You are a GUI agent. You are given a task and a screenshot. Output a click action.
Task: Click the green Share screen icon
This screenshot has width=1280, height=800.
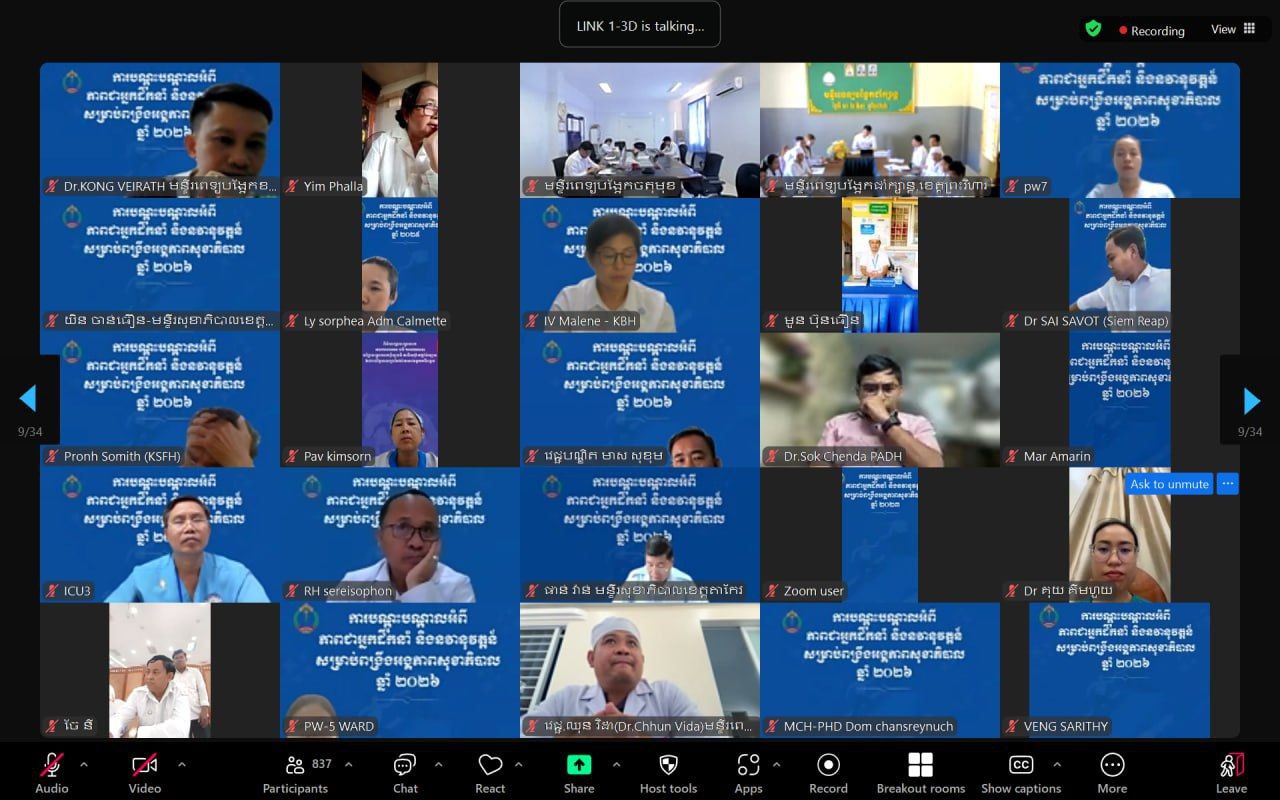(x=578, y=765)
